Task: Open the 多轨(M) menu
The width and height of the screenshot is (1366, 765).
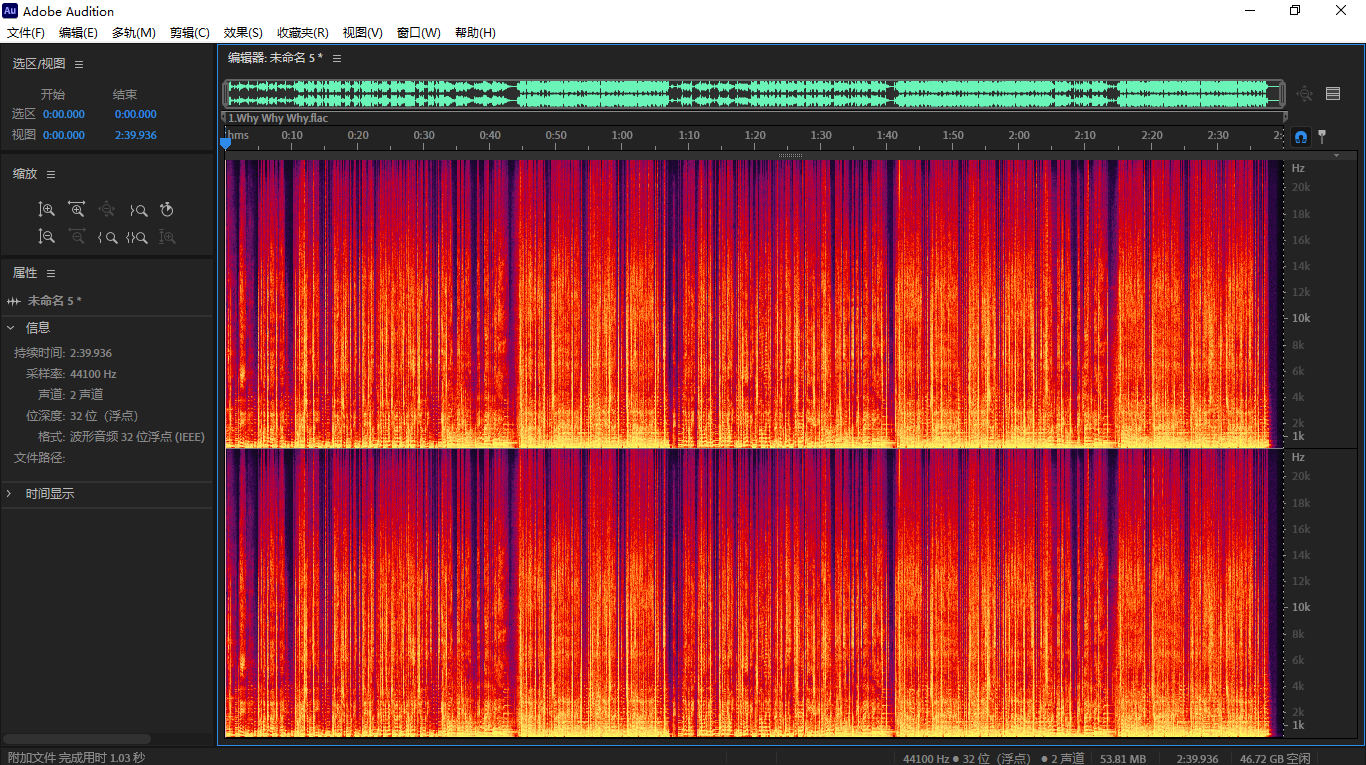Action: pos(133,33)
